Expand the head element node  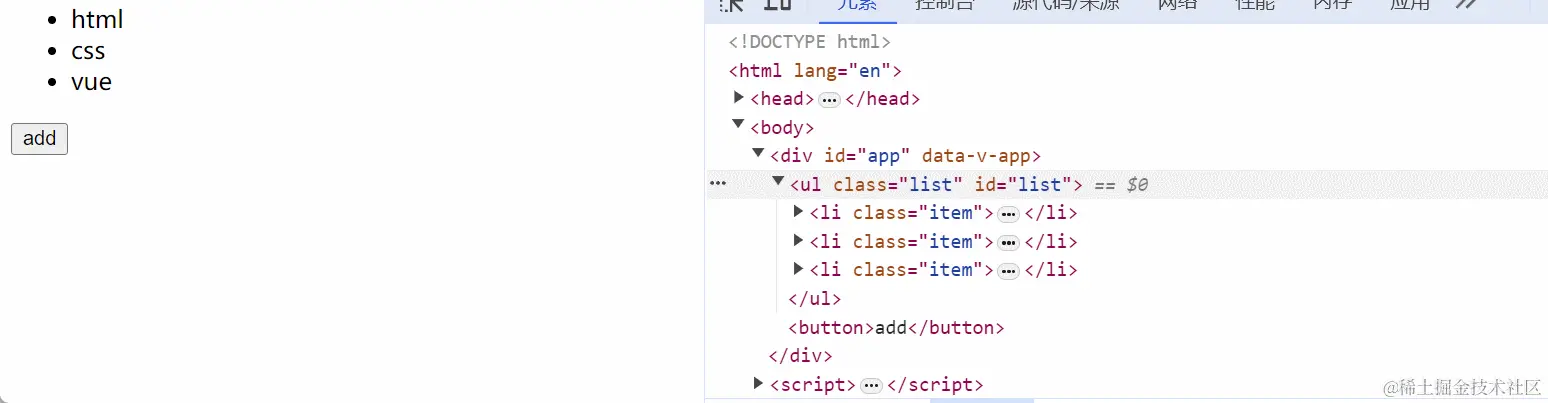click(739, 97)
